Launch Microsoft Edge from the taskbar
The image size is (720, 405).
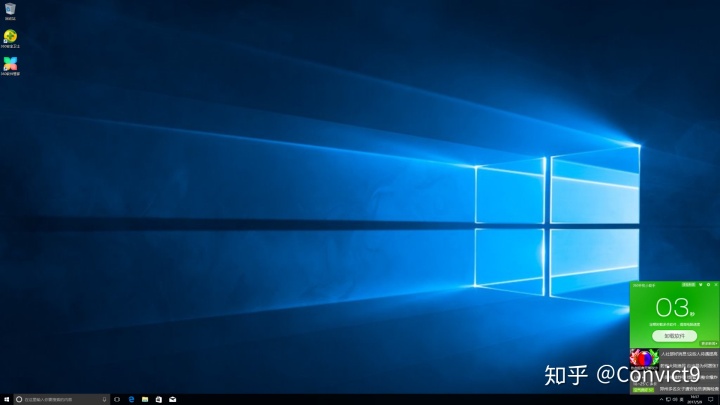point(131,399)
